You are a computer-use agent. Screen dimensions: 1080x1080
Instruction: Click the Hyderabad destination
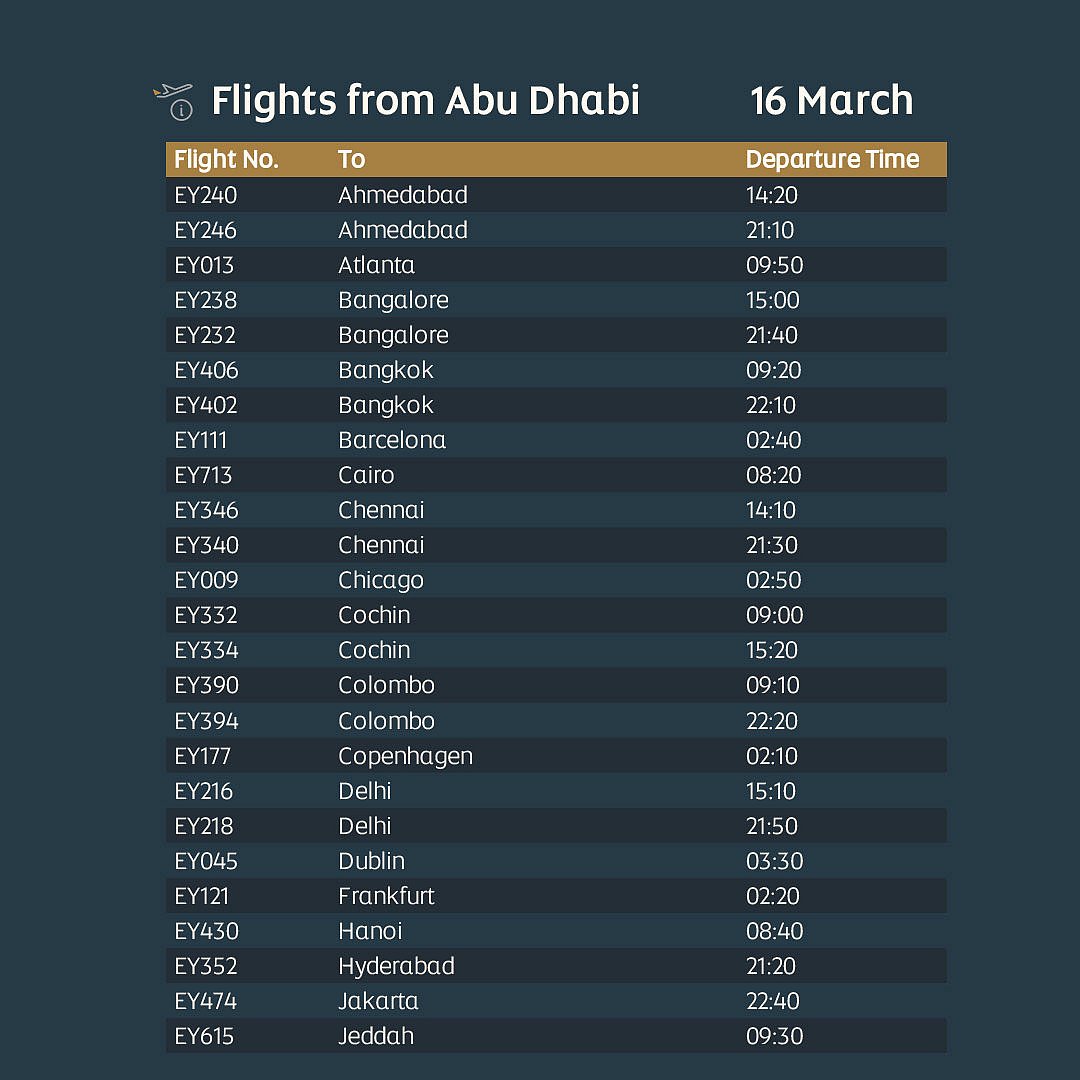396,966
